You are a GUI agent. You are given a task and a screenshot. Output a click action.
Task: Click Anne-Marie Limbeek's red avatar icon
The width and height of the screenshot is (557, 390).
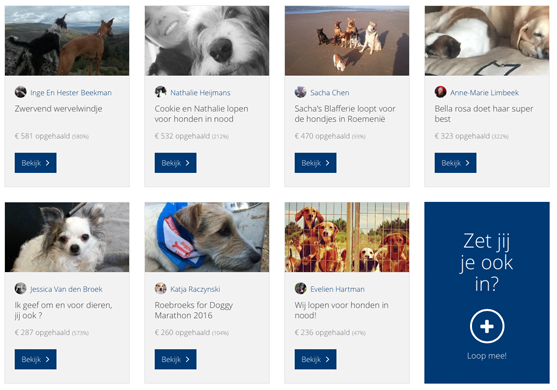coord(440,92)
